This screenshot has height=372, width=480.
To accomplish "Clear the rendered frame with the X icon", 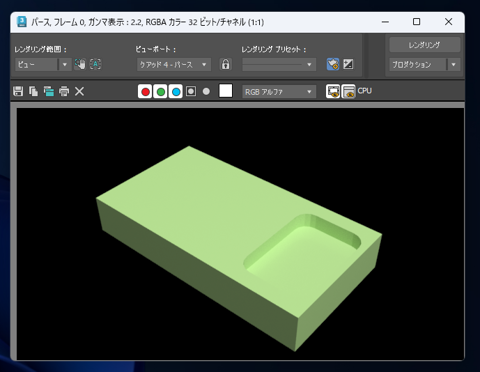I will coord(79,91).
